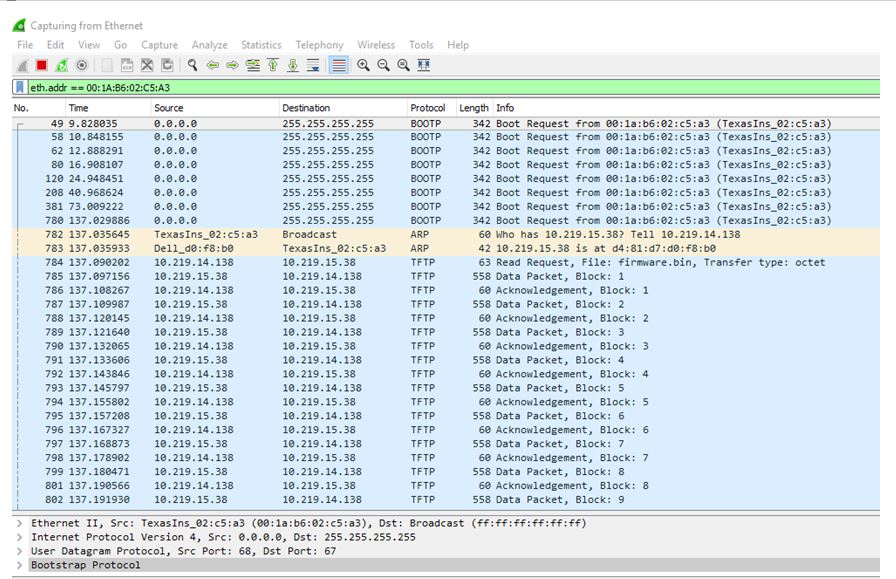Open the Statistics menu
896x579 pixels.
point(261,45)
